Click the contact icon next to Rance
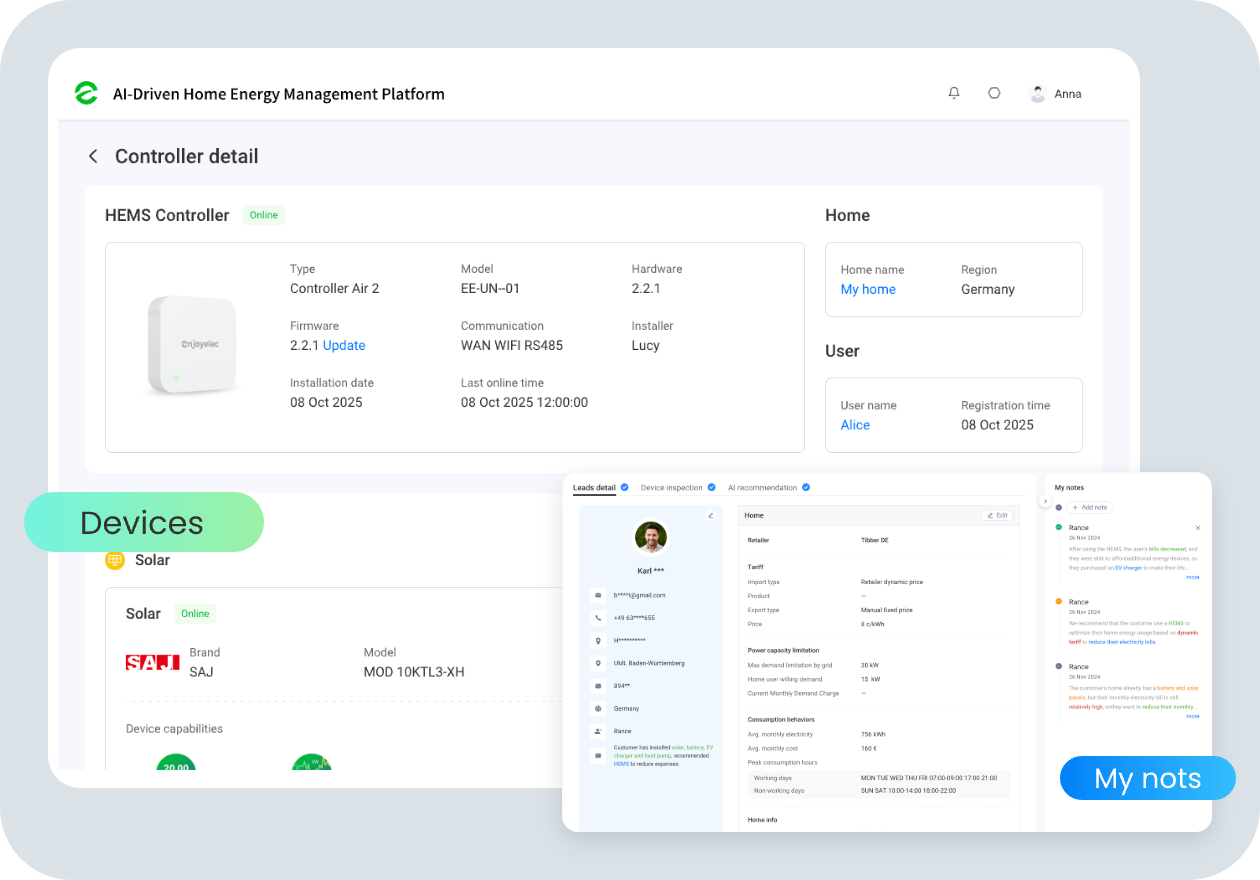This screenshot has height=880, width=1260. pos(596,731)
